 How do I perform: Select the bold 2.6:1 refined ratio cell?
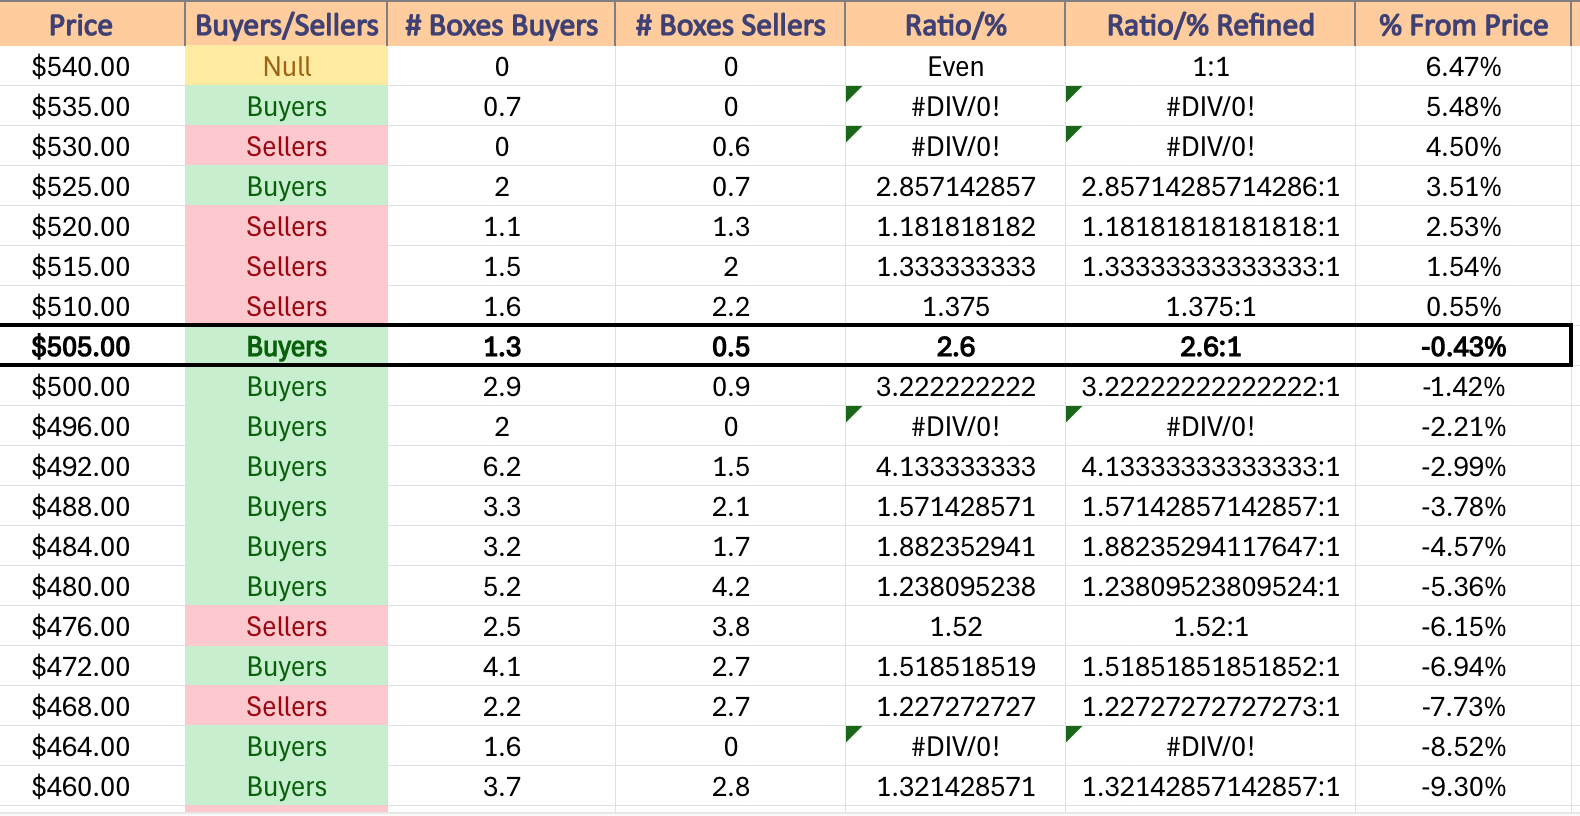pos(1210,346)
